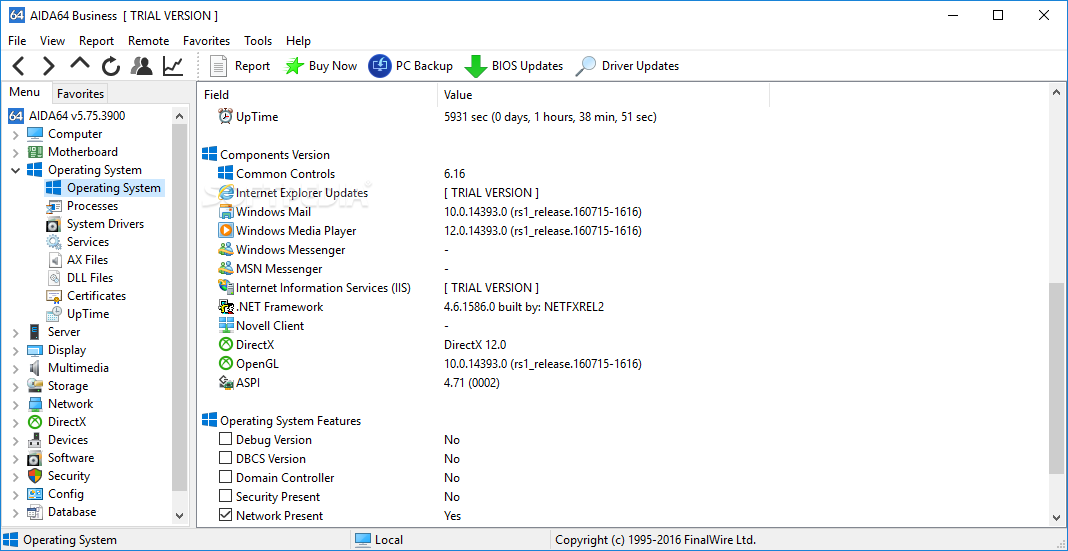
Task: Open the graph chart toolbar icon
Action: (x=173, y=66)
